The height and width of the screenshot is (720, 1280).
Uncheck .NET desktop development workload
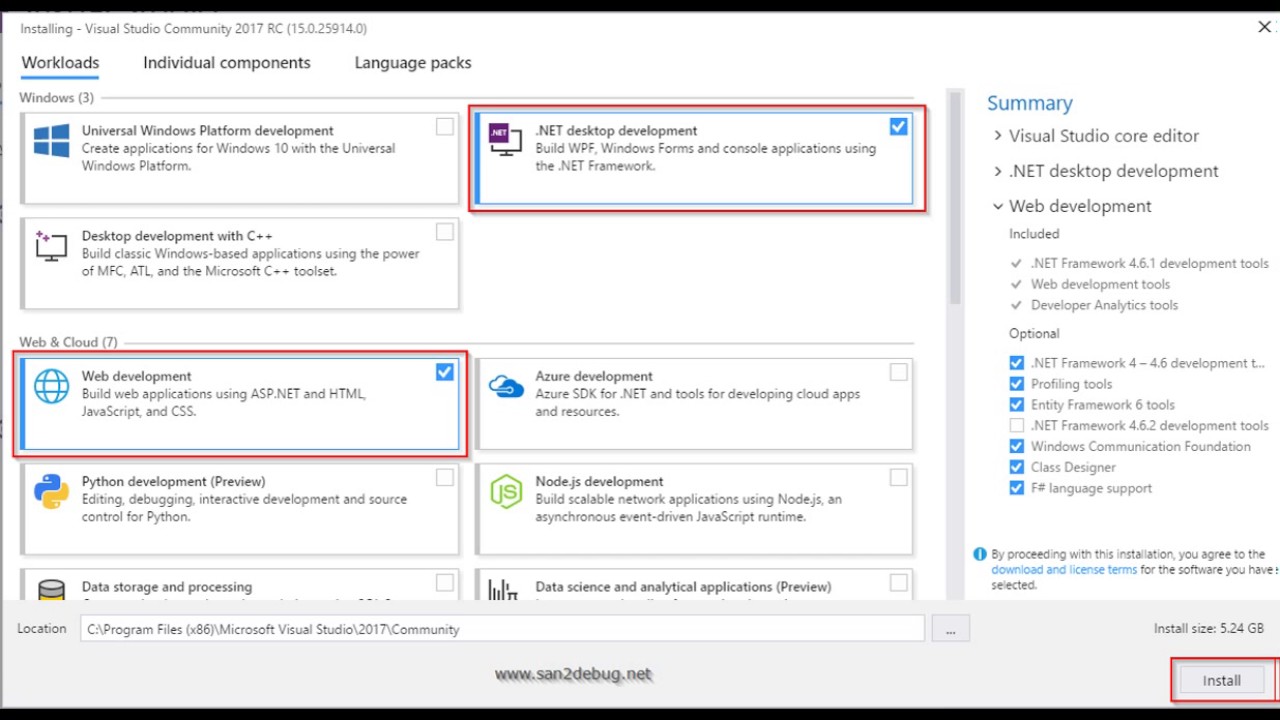898,127
